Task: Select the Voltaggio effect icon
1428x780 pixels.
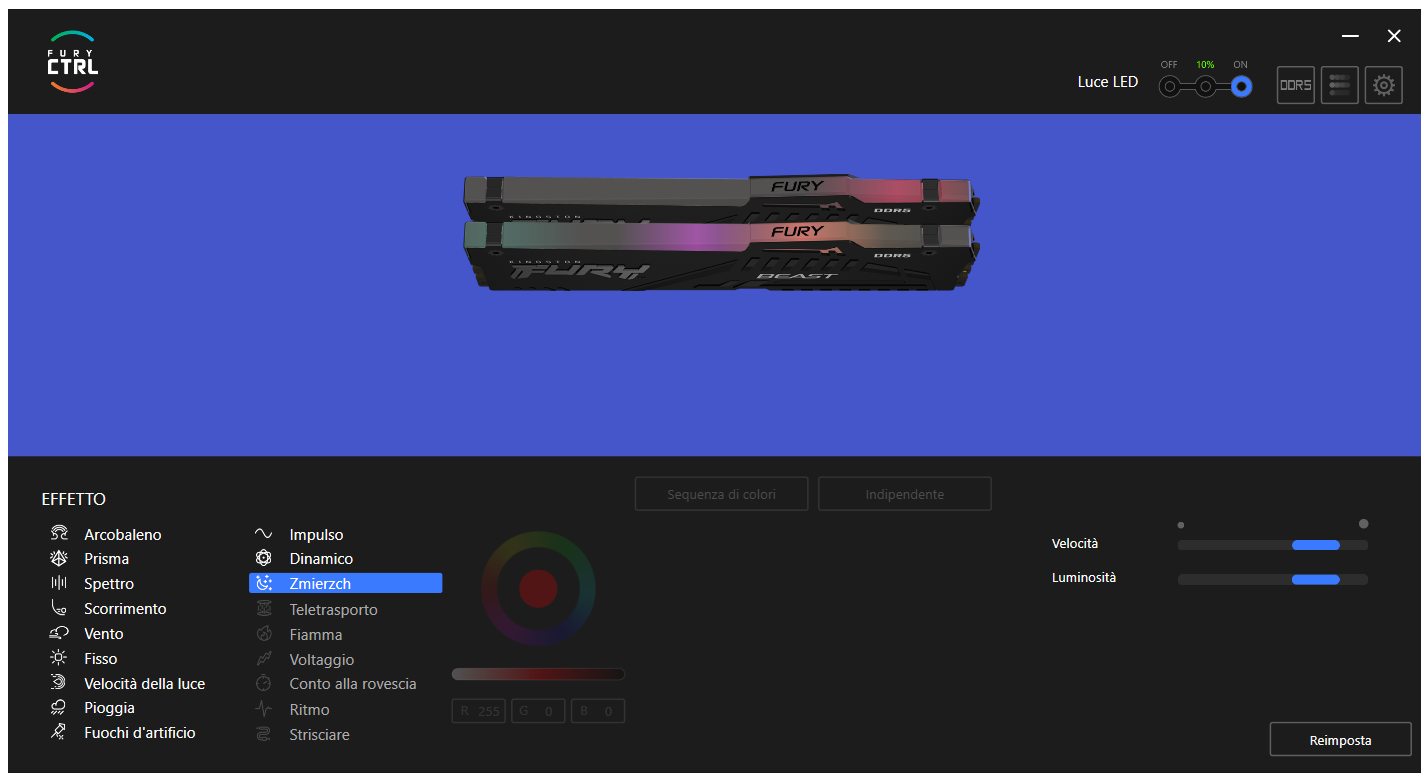Action: coord(264,659)
